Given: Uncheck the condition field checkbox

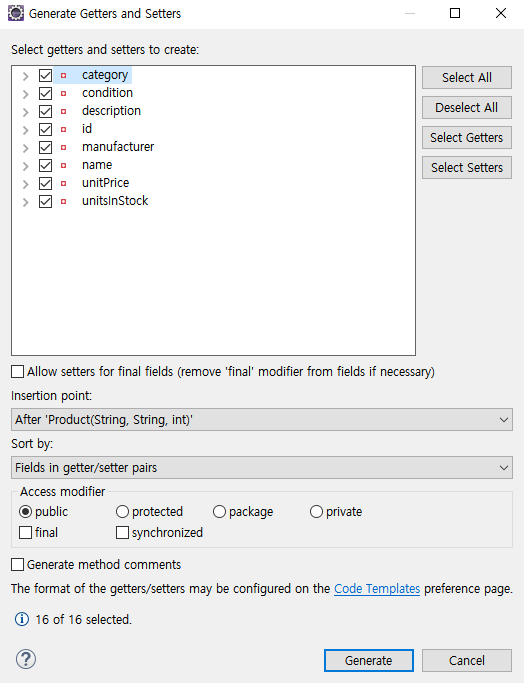Looking at the screenshot, I should pos(45,93).
